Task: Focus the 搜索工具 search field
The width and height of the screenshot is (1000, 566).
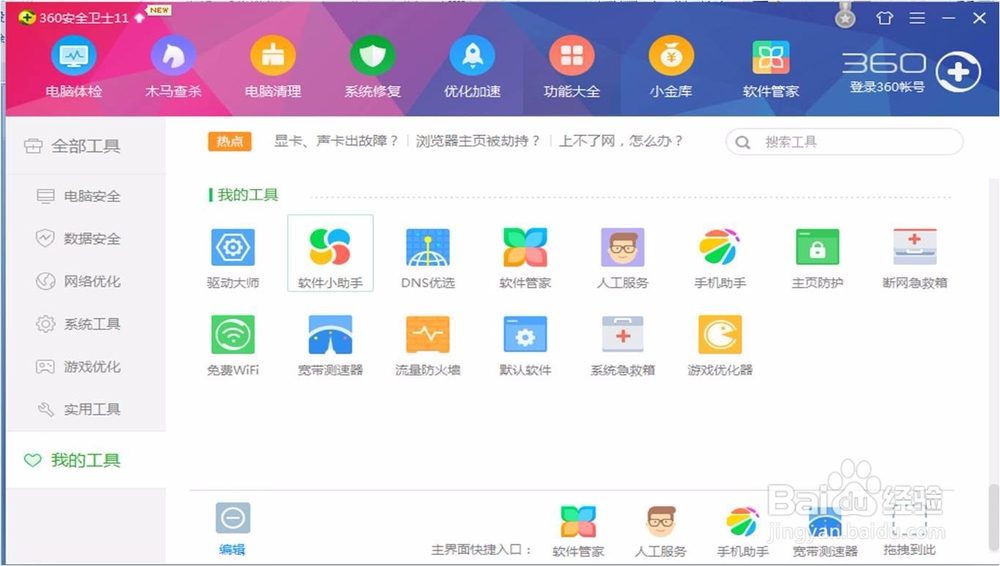Action: click(844, 142)
